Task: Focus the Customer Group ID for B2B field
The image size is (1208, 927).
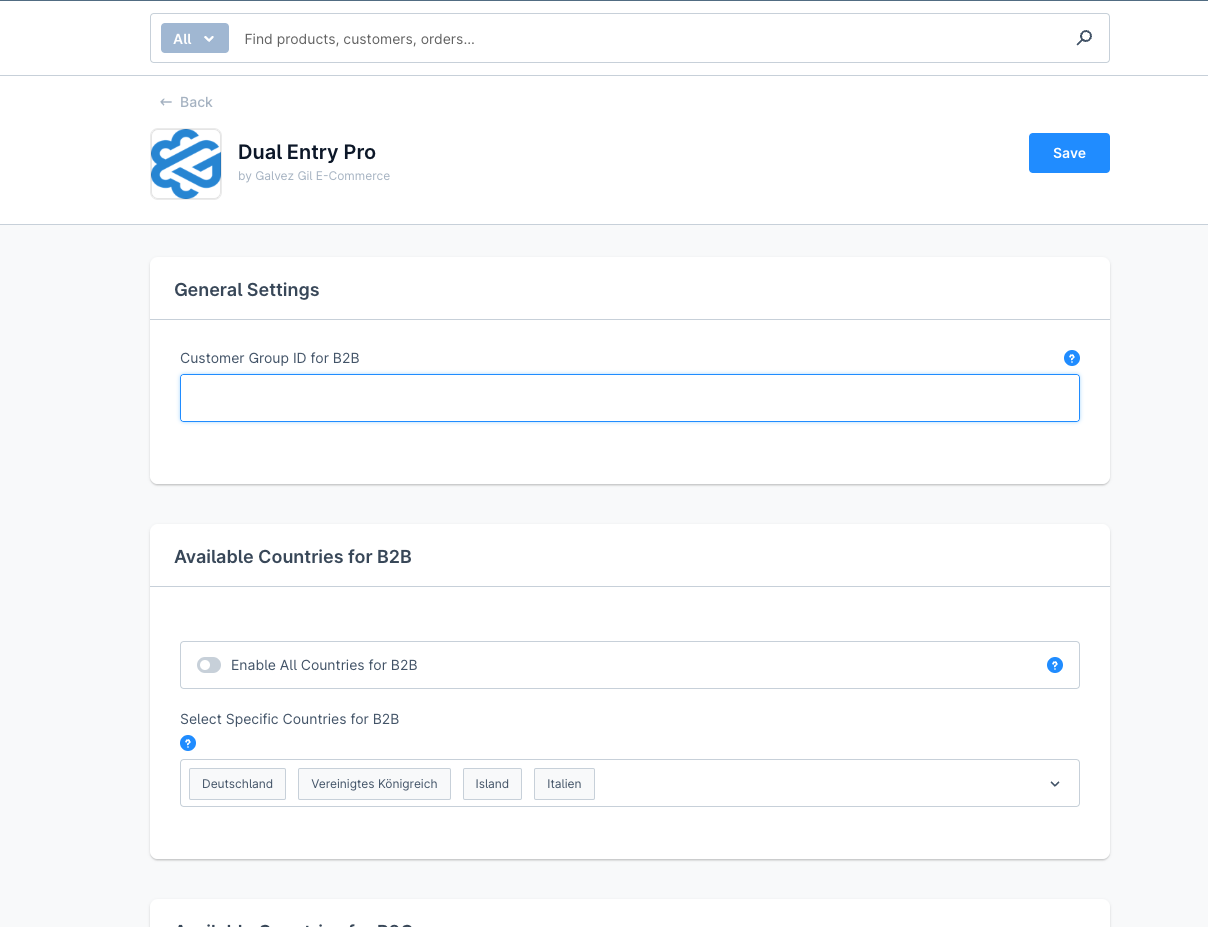Action: [x=630, y=398]
